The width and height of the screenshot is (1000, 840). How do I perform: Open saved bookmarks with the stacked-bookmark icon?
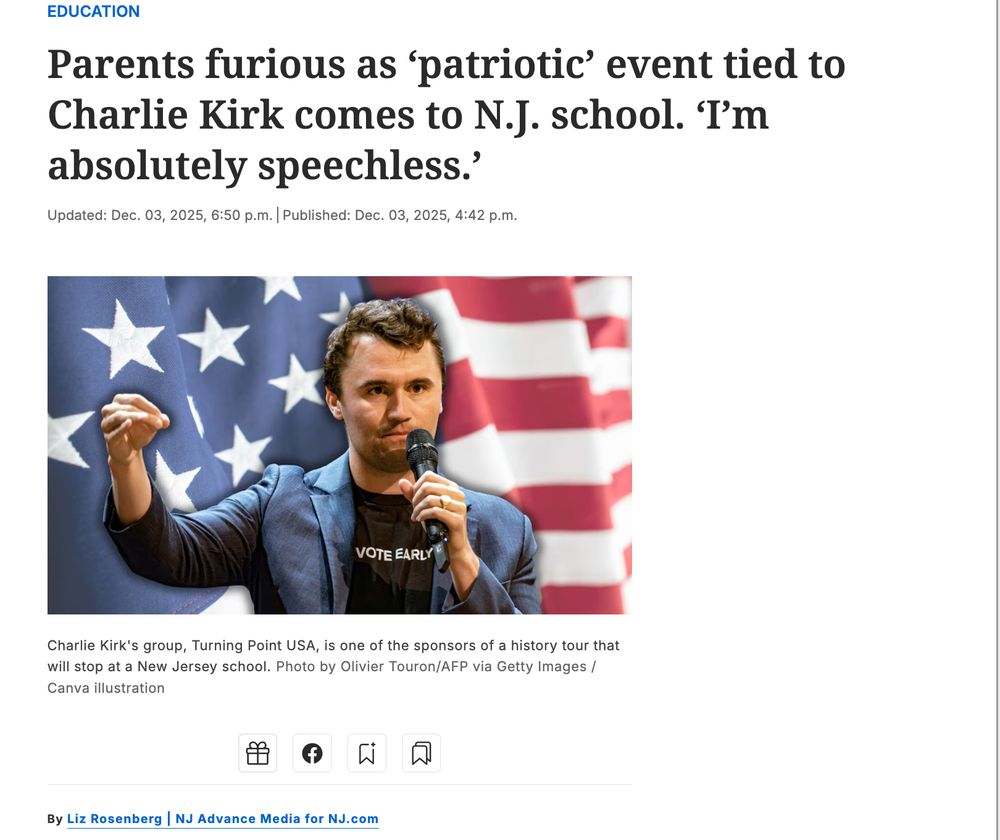coord(421,753)
